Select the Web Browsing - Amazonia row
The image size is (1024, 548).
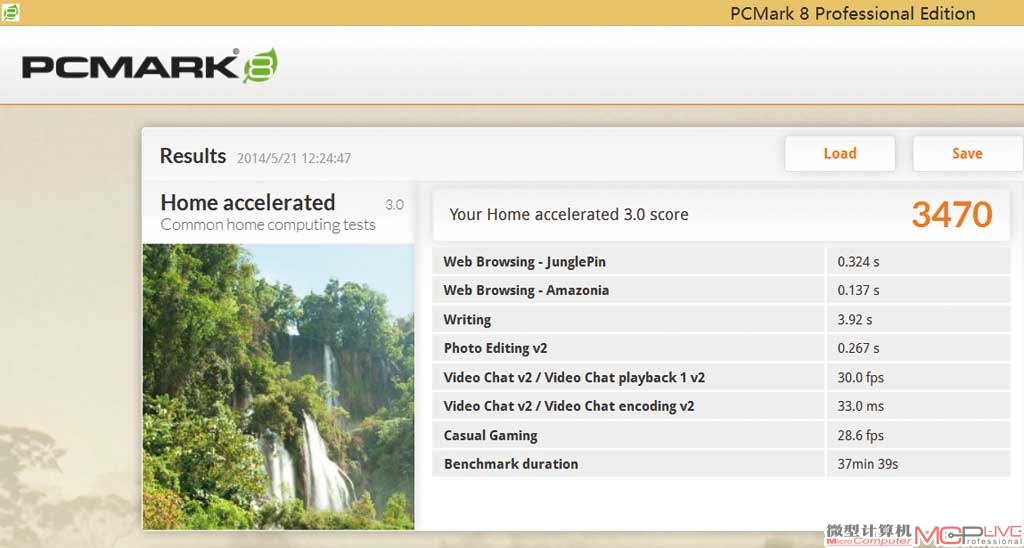pyautogui.click(x=721, y=290)
